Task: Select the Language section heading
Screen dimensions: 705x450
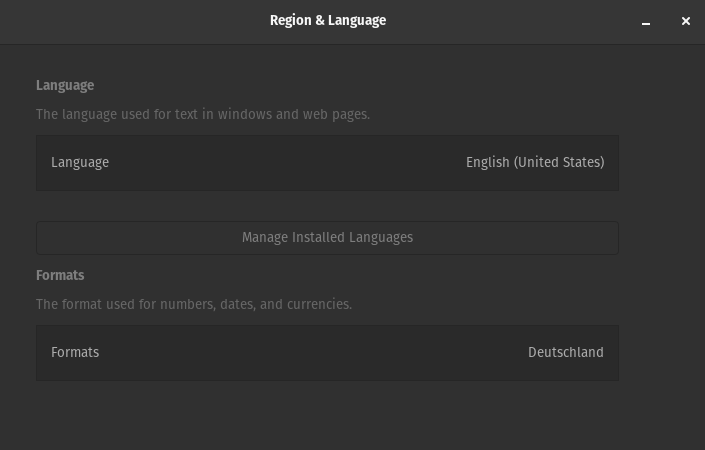Action: tap(65, 85)
